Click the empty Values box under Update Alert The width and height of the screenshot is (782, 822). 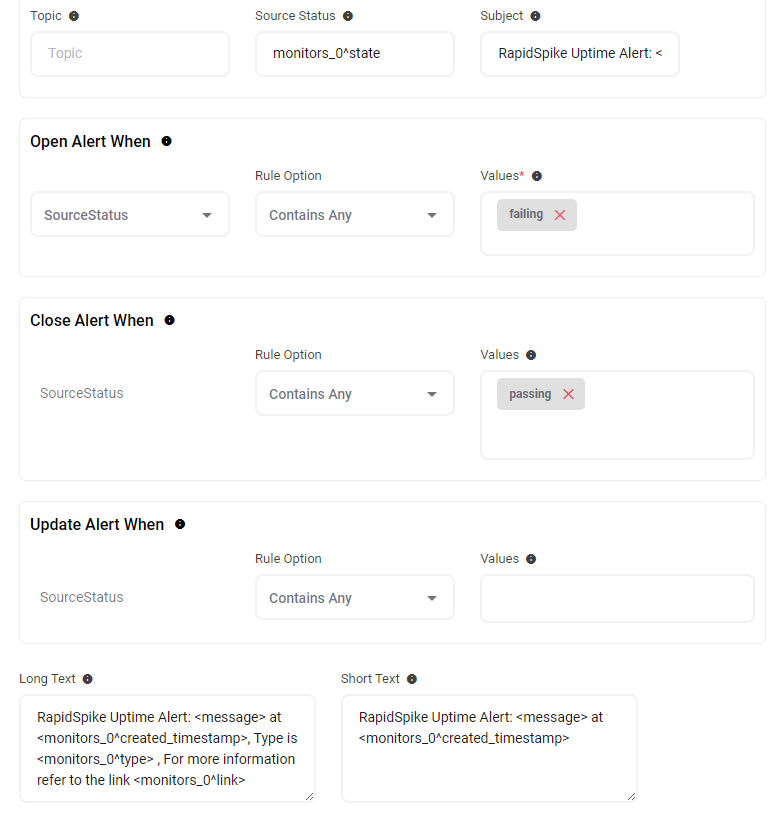[x=617, y=597]
